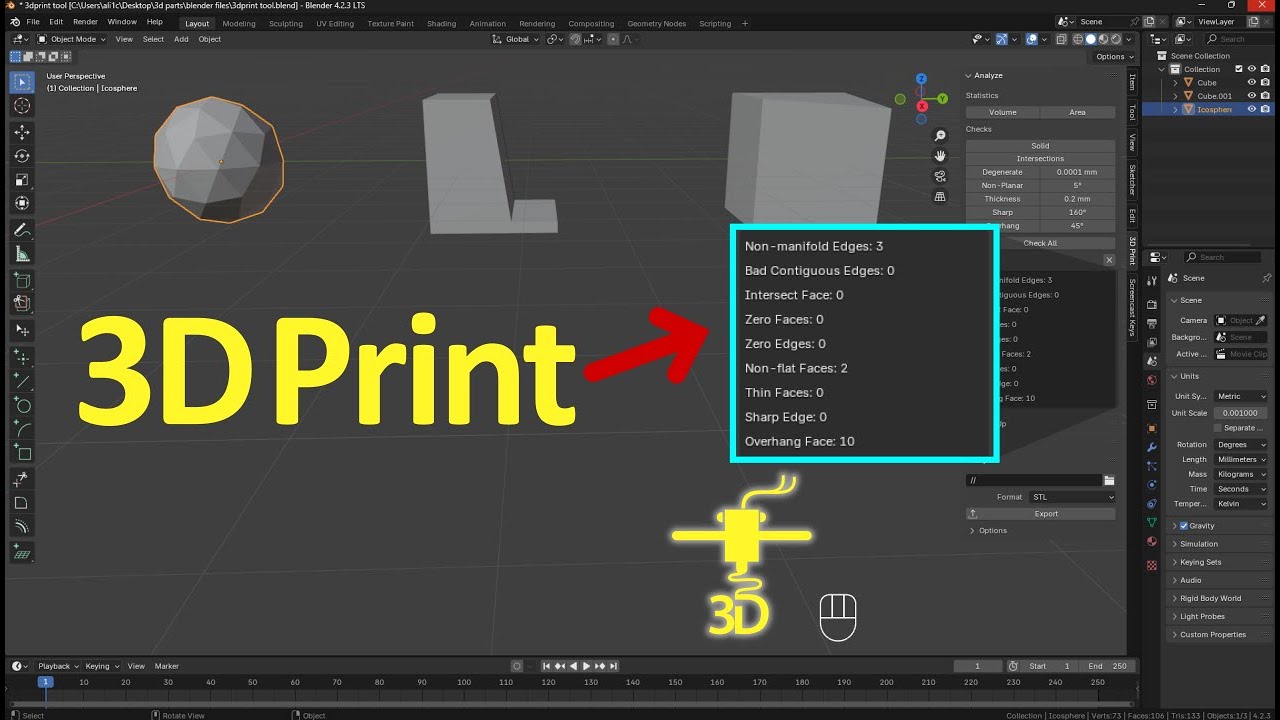Screen dimensions: 1280x720
Task: Run the Solid check button
Action: tap(1040, 146)
